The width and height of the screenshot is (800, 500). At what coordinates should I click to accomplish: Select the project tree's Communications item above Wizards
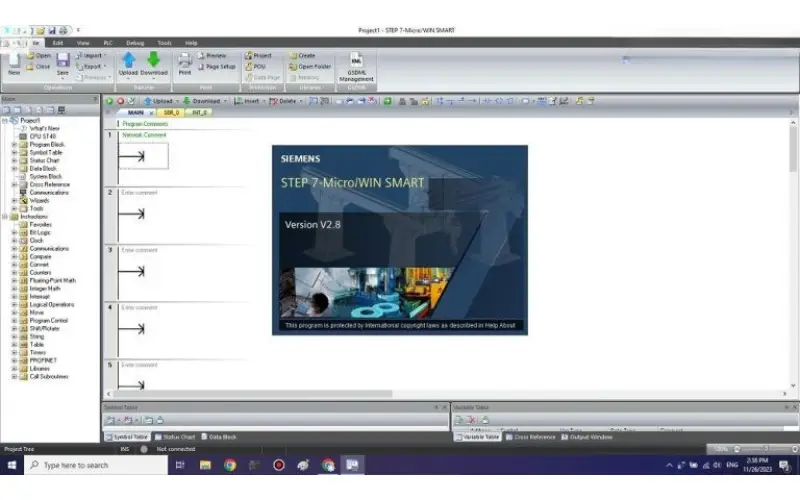pos(49,192)
